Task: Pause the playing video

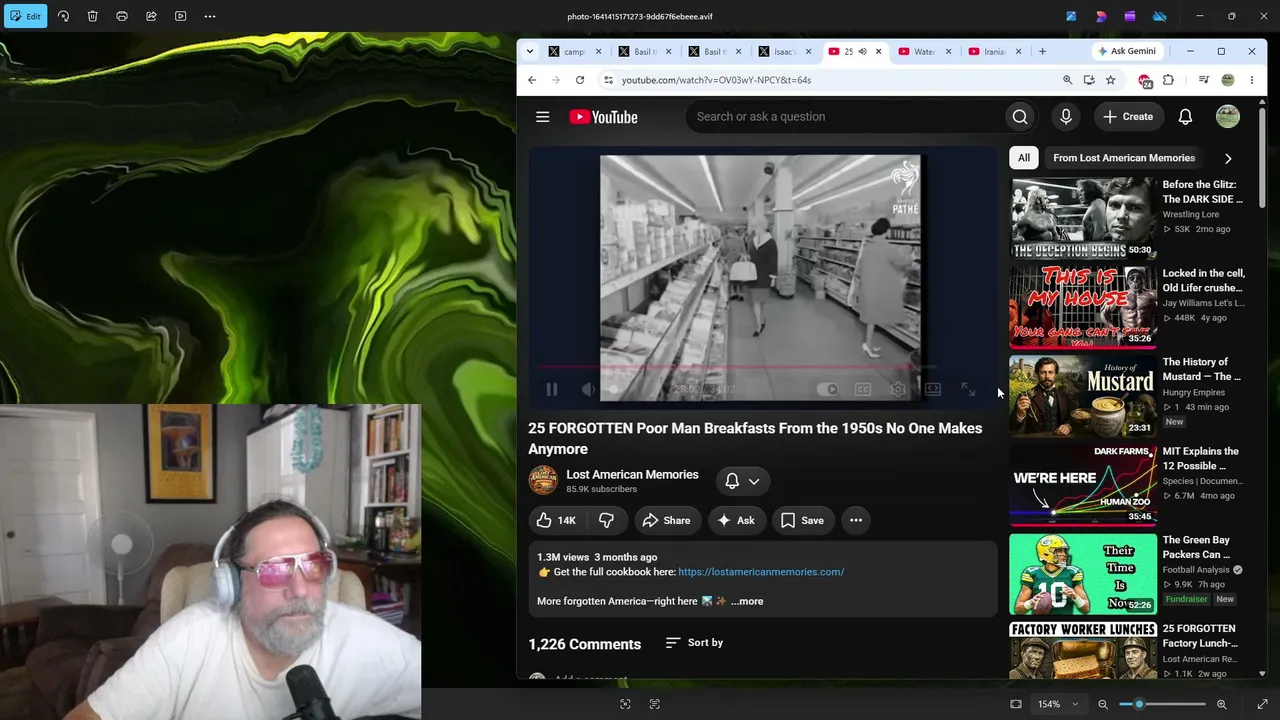Action: [x=551, y=390]
